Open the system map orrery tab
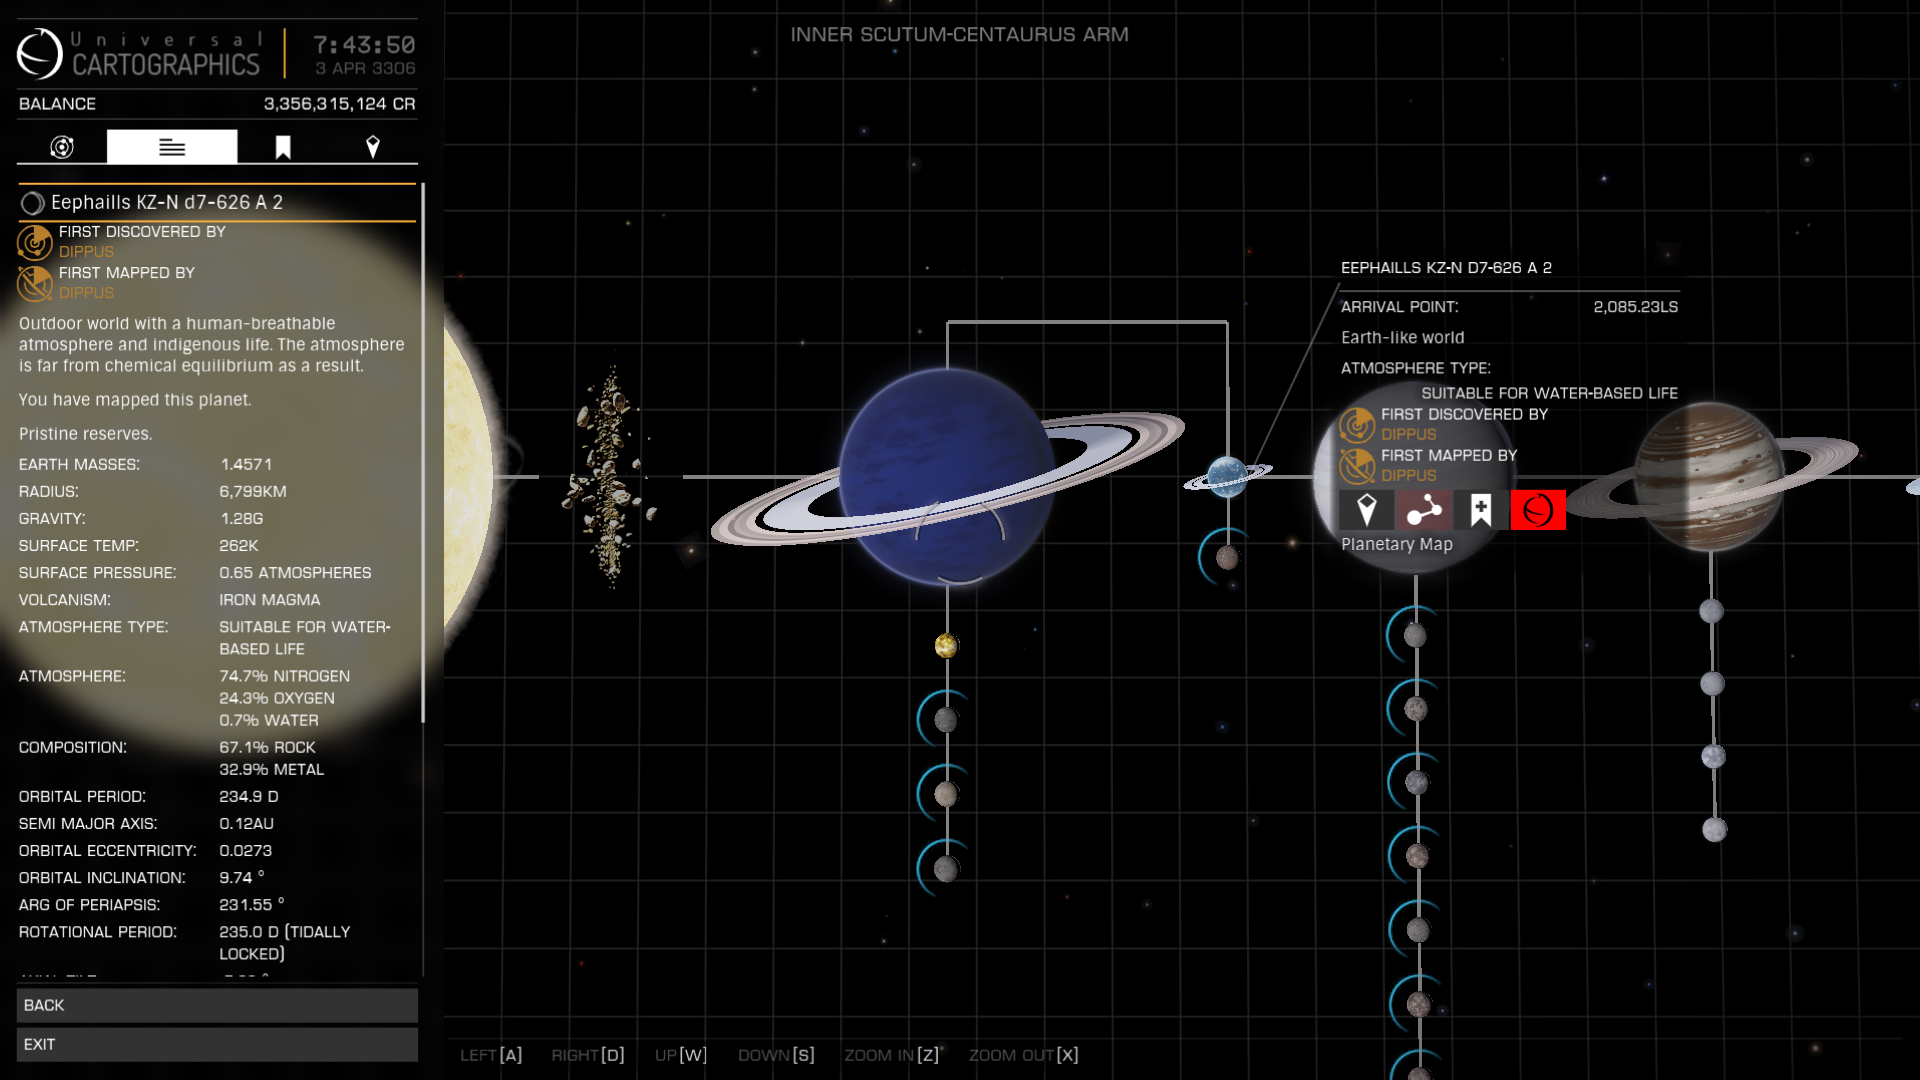 (x=62, y=147)
